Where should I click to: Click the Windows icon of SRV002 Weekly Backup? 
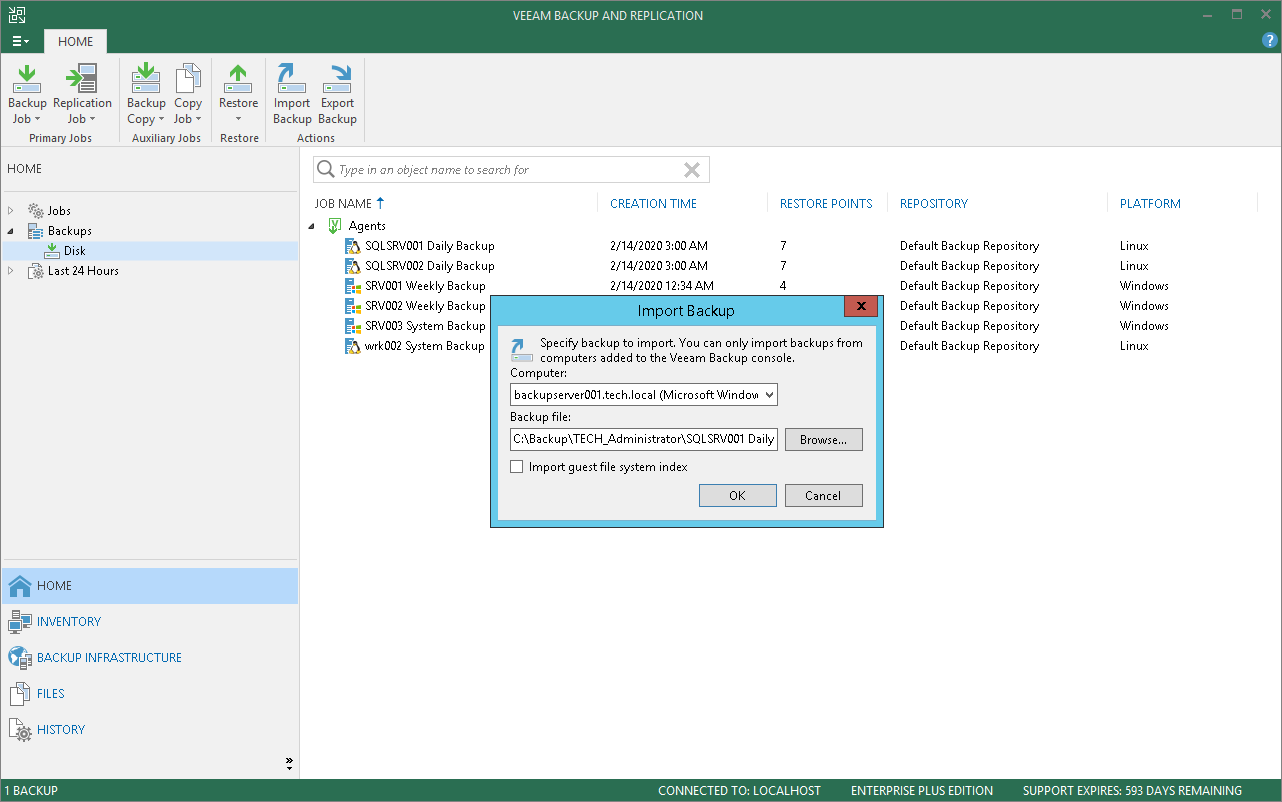pyautogui.click(x=352, y=306)
